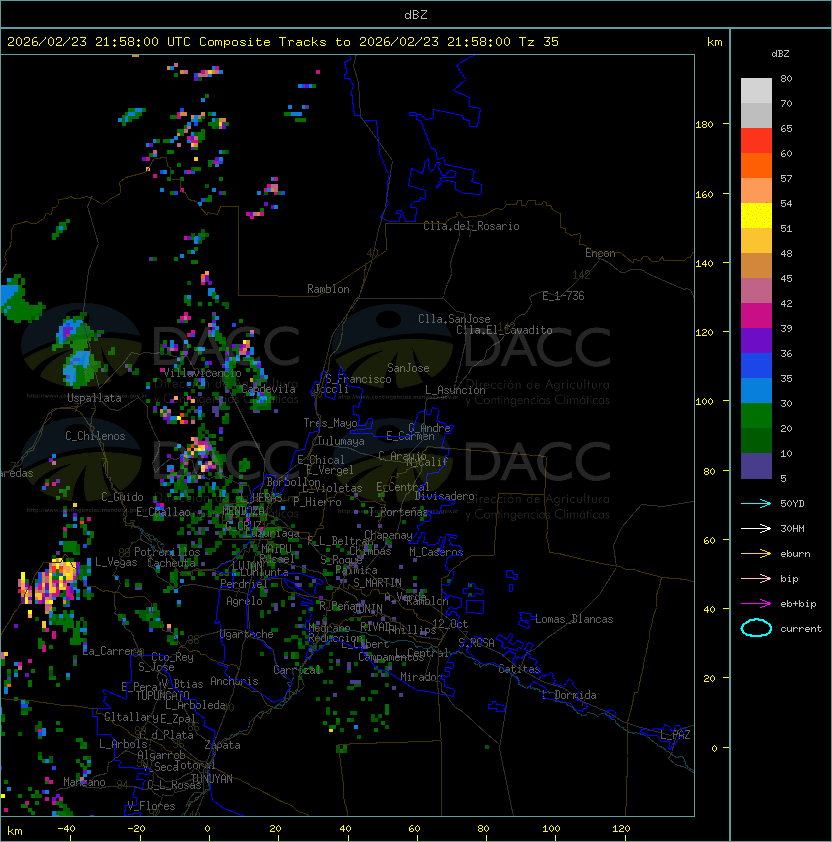Click the pink bip arrow in legend
Viewport: 832px width, 842px height.
[x=756, y=578]
